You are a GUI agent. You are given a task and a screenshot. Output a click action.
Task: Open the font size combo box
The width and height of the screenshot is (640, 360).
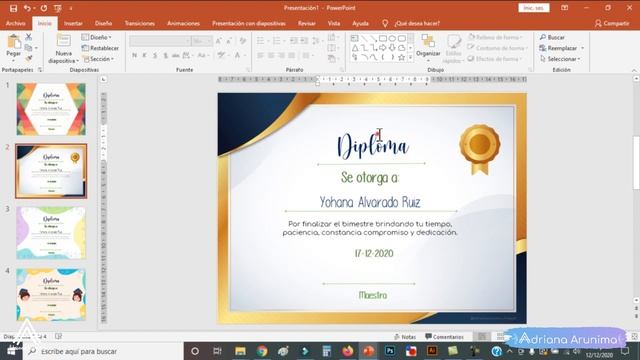click(202, 41)
